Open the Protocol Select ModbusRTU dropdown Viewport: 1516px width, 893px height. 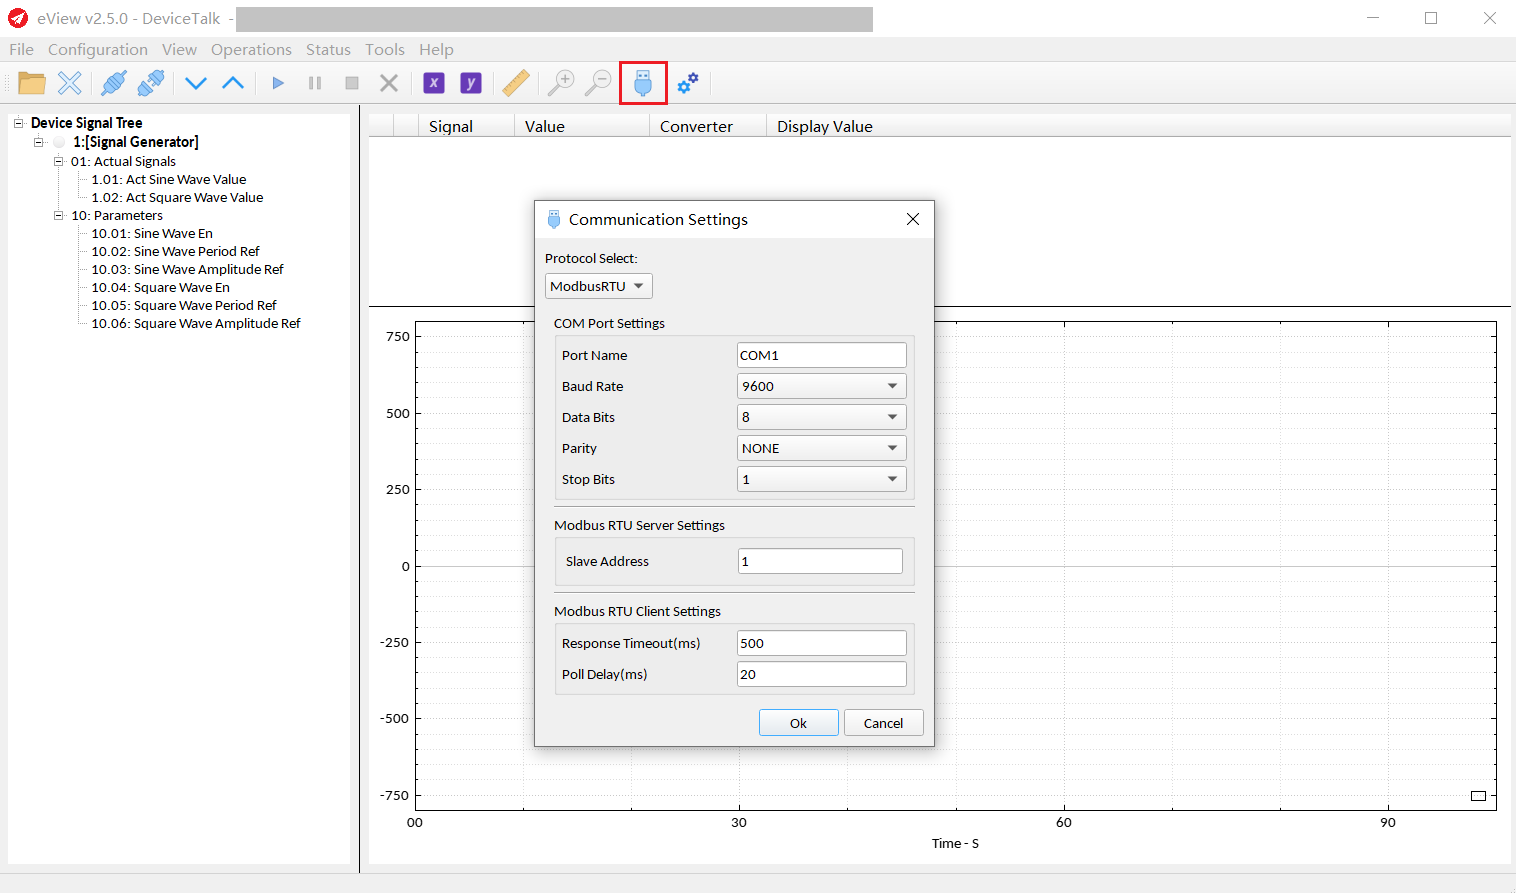click(599, 286)
